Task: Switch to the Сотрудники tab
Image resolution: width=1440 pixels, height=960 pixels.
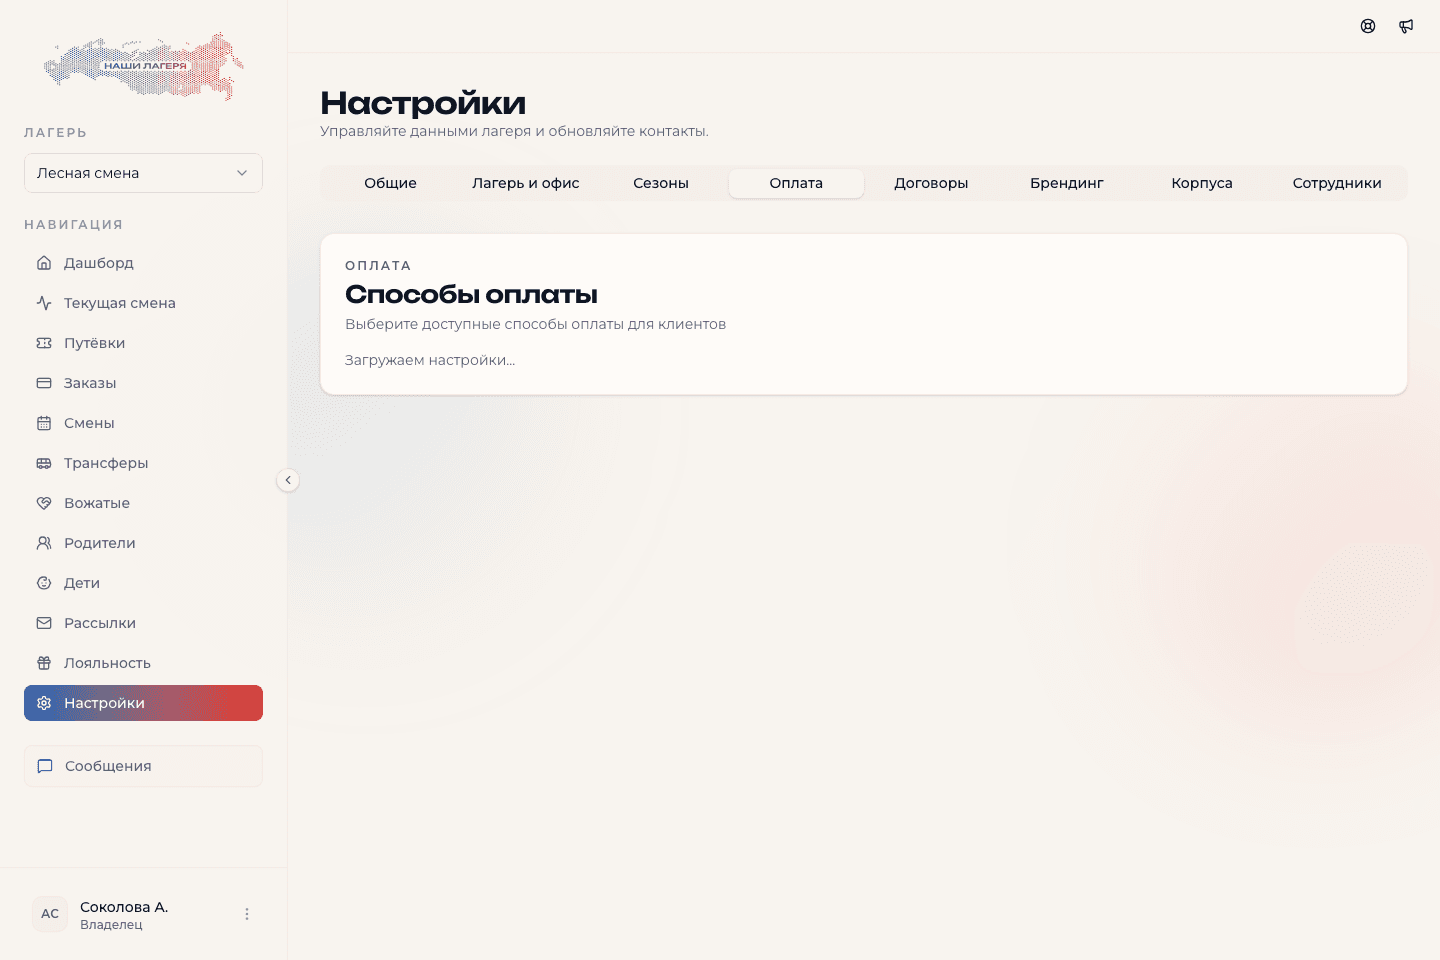Action: (x=1337, y=183)
